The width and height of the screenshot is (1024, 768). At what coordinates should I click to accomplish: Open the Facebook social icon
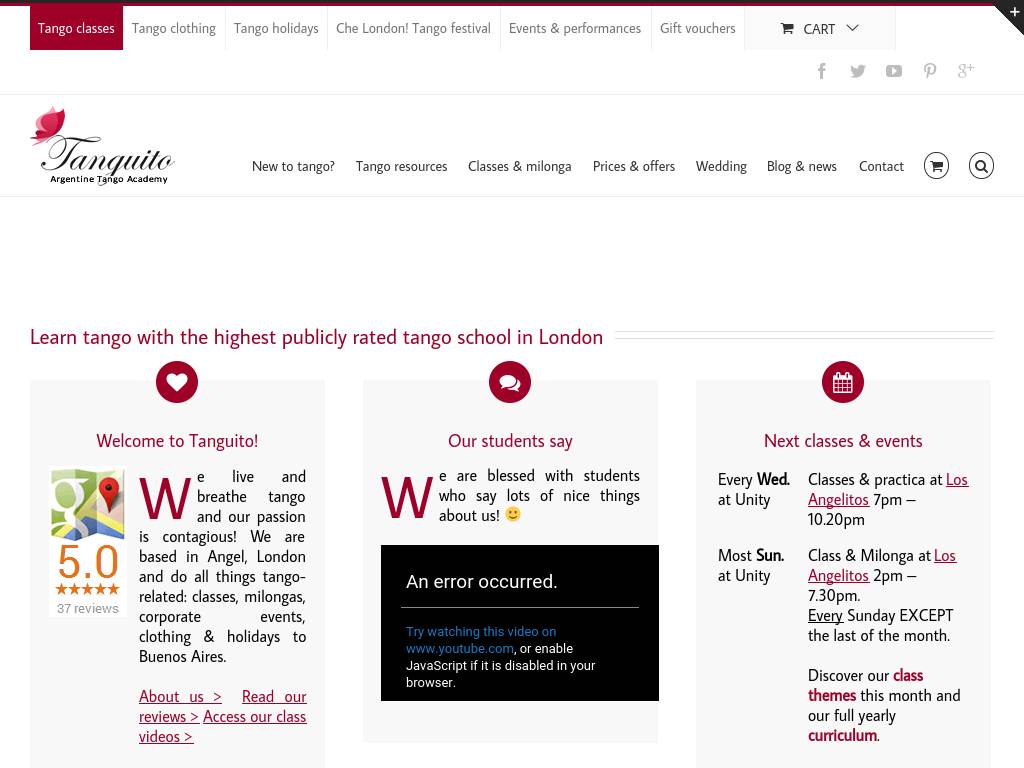822,71
